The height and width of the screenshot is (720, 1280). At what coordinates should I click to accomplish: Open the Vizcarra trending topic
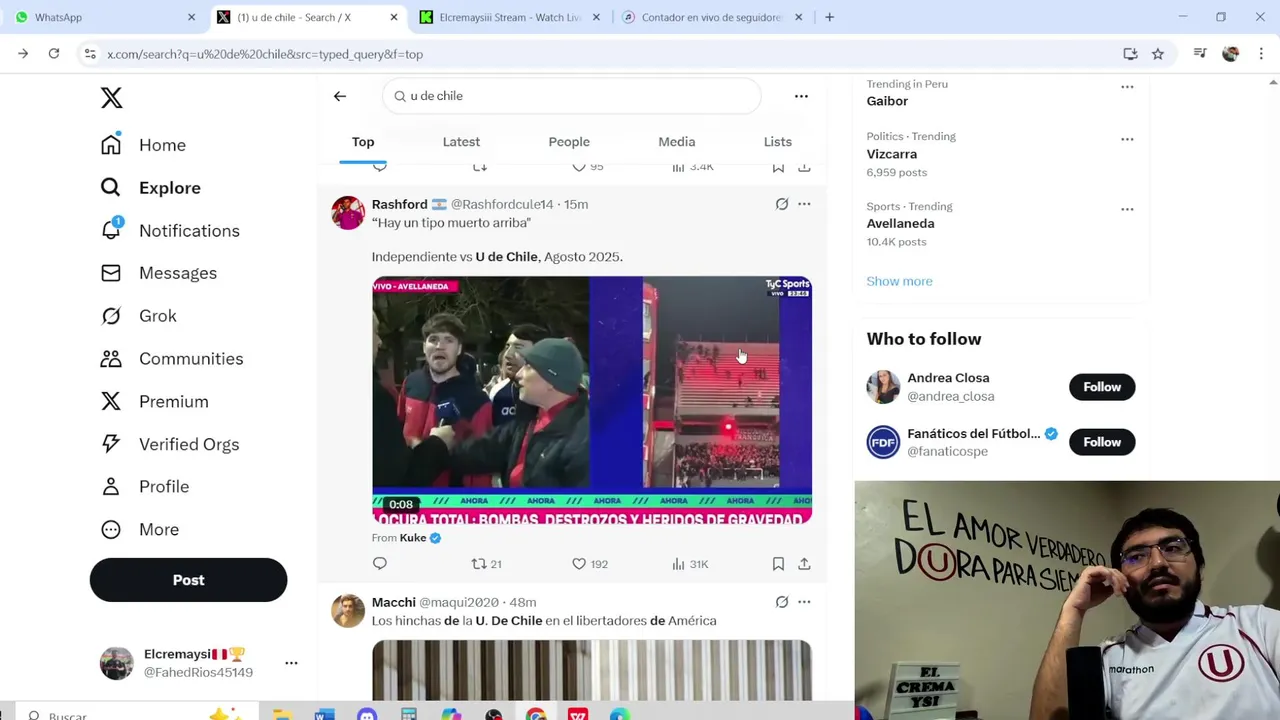pos(891,154)
